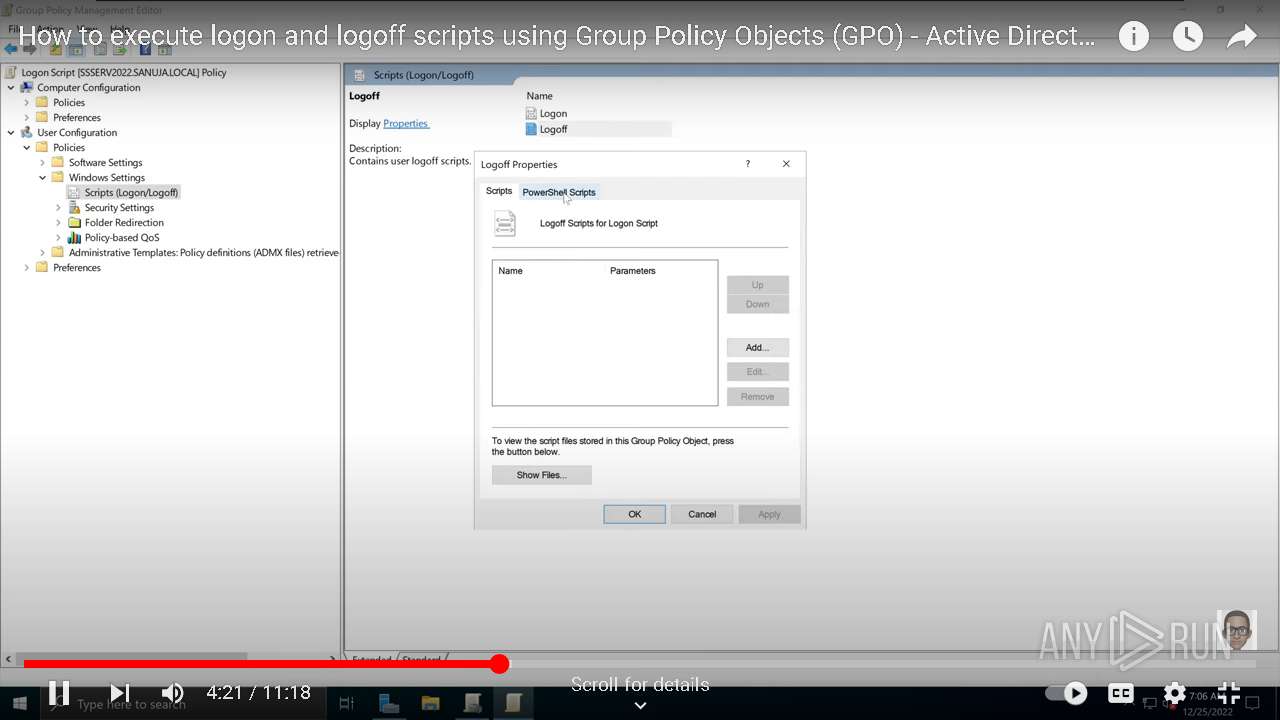Click Scroll for details arrow
The image size is (1280, 720).
[640, 705]
